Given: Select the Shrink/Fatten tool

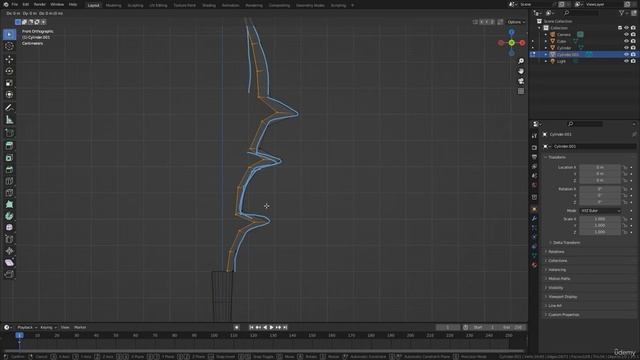Looking at the screenshot, I should pos(9,251).
